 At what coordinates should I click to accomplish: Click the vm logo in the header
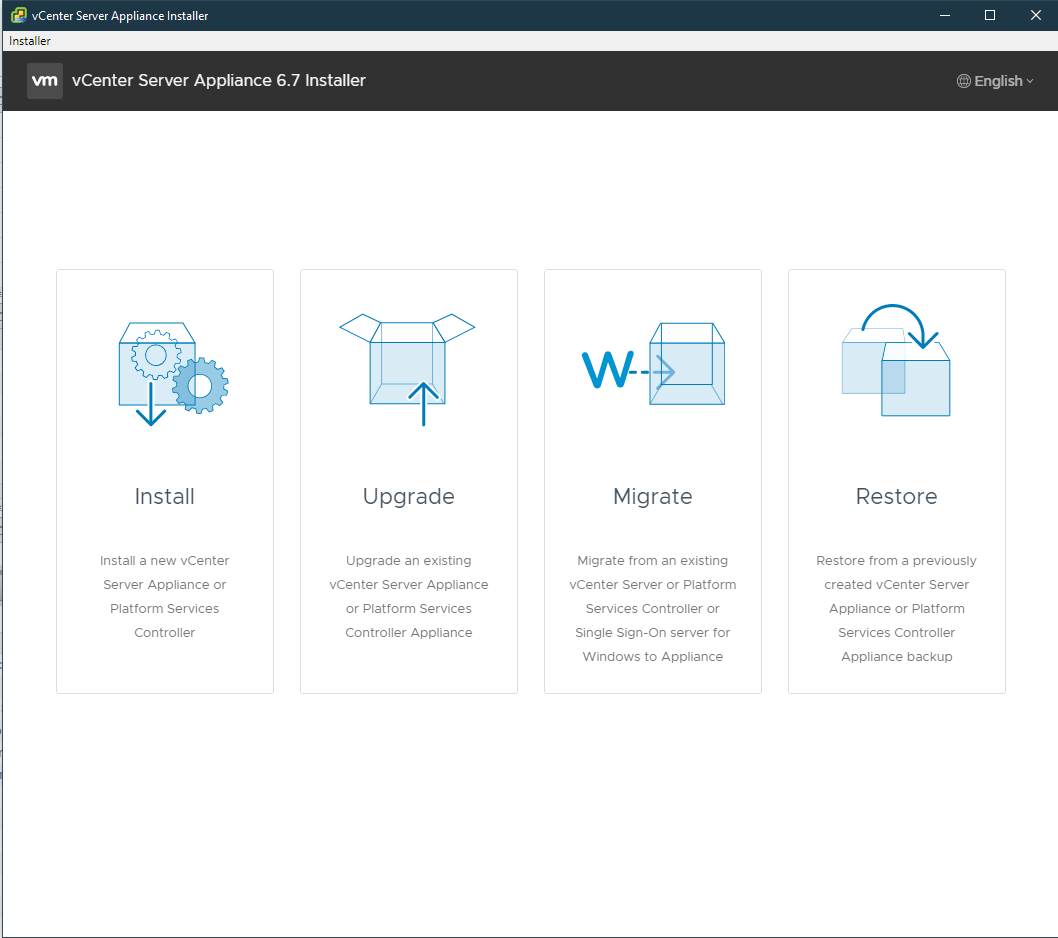pos(45,81)
